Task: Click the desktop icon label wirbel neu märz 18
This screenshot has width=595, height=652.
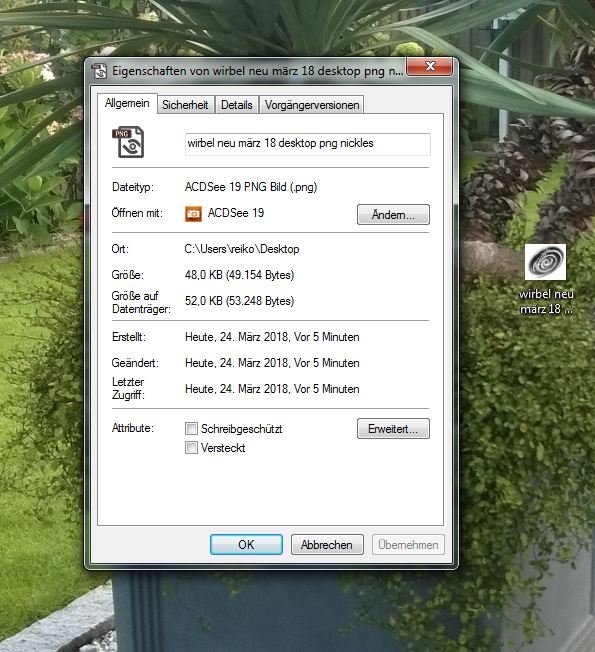Action: point(546,301)
